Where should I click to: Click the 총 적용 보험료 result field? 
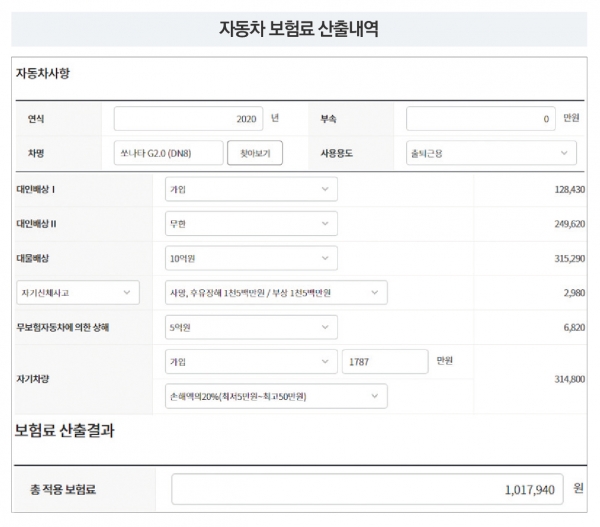point(367,490)
